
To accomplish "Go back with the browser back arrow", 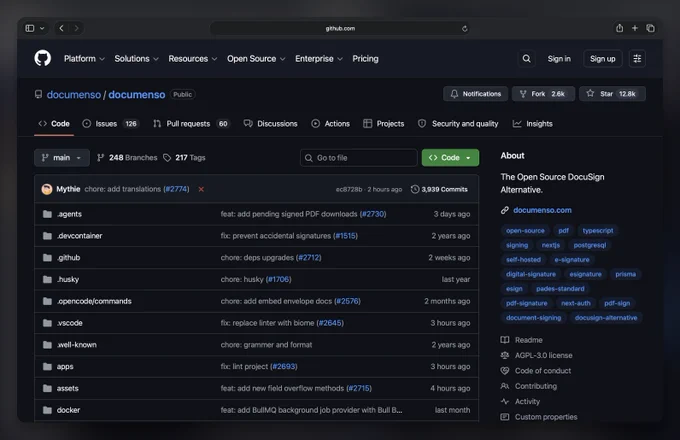I will [x=62, y=28].
